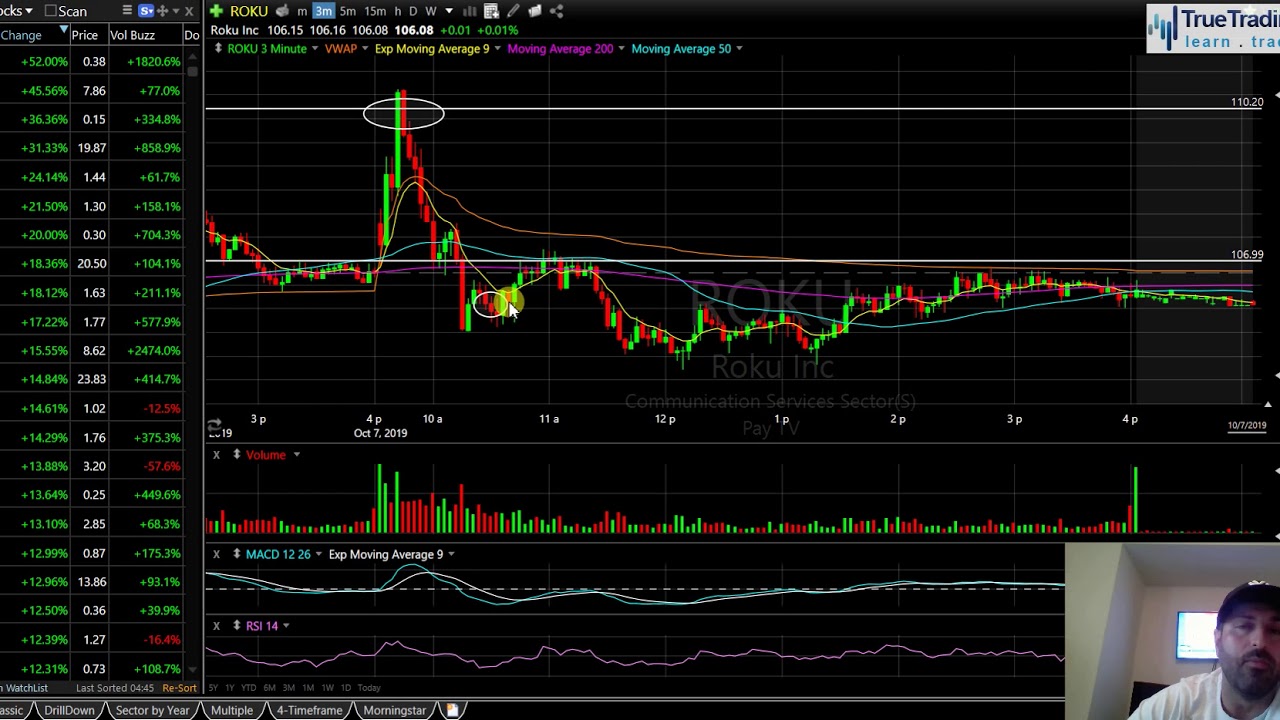
Task: Click the reorder arrows beside Volume
Action: tap(236, 455)
